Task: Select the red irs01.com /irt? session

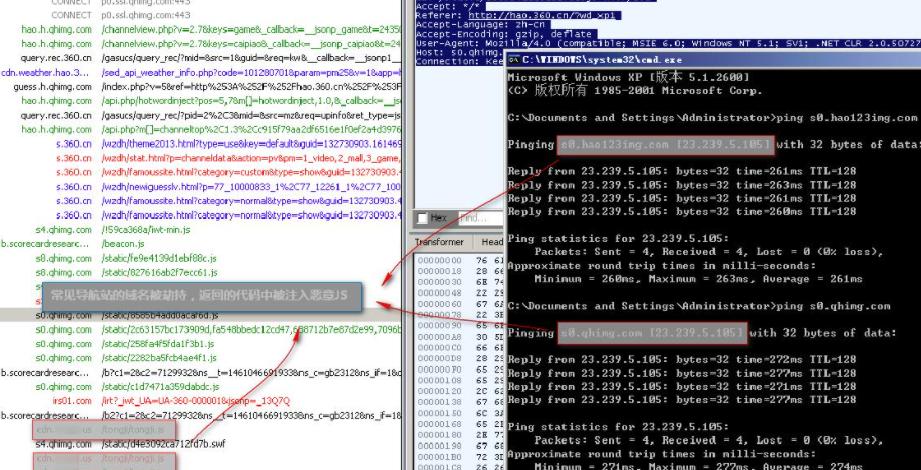Action: click(201, 401)
